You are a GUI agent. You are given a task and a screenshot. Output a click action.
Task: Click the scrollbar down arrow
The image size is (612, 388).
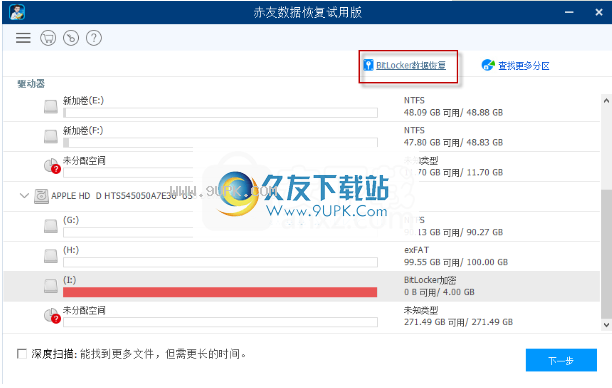click(606, 324)
